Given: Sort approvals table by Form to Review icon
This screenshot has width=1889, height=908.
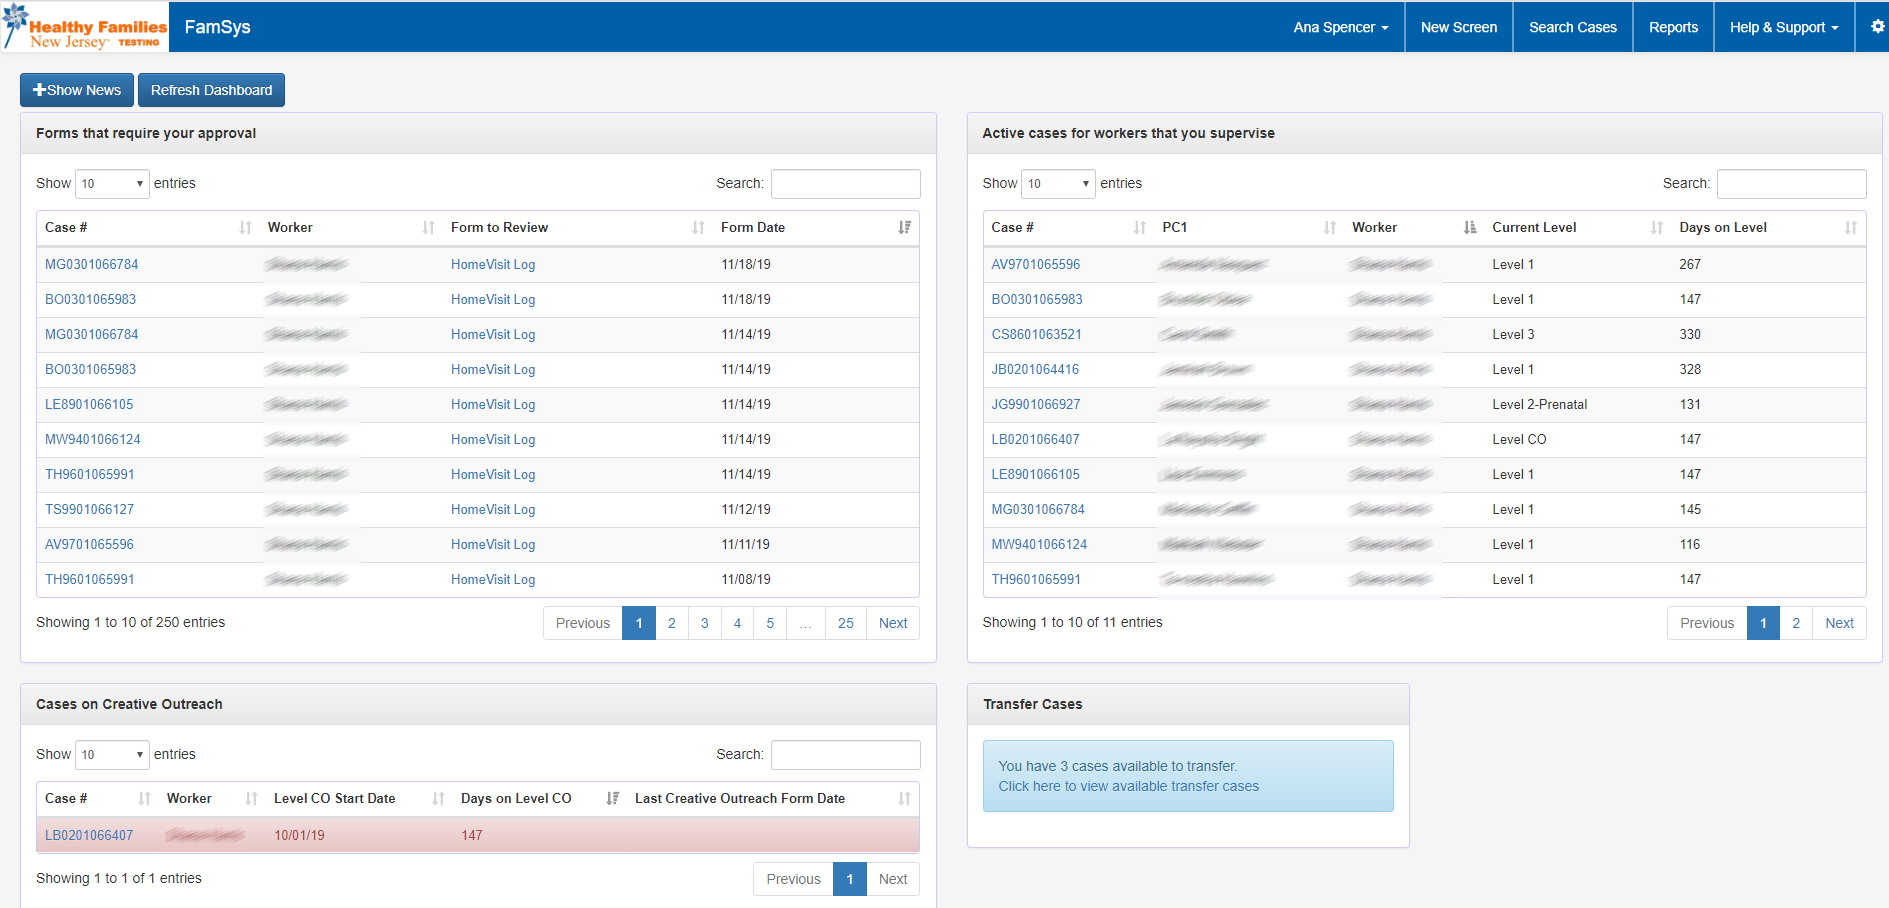Looking at the screenshot, I should (698, 228).
